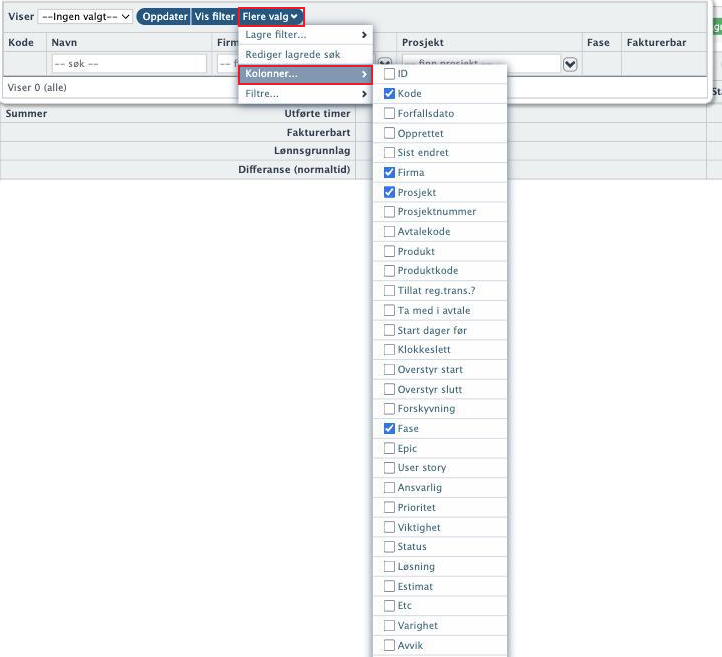Uncheck the Prosjekt column checkbox

click(390, 192)
